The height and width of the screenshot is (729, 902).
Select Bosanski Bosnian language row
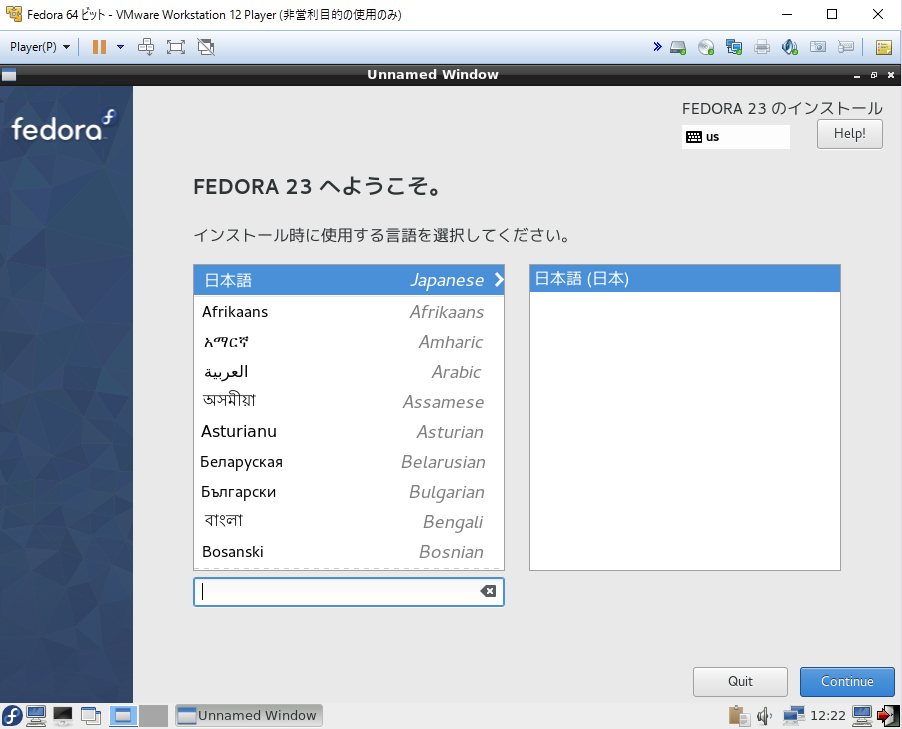349,552
